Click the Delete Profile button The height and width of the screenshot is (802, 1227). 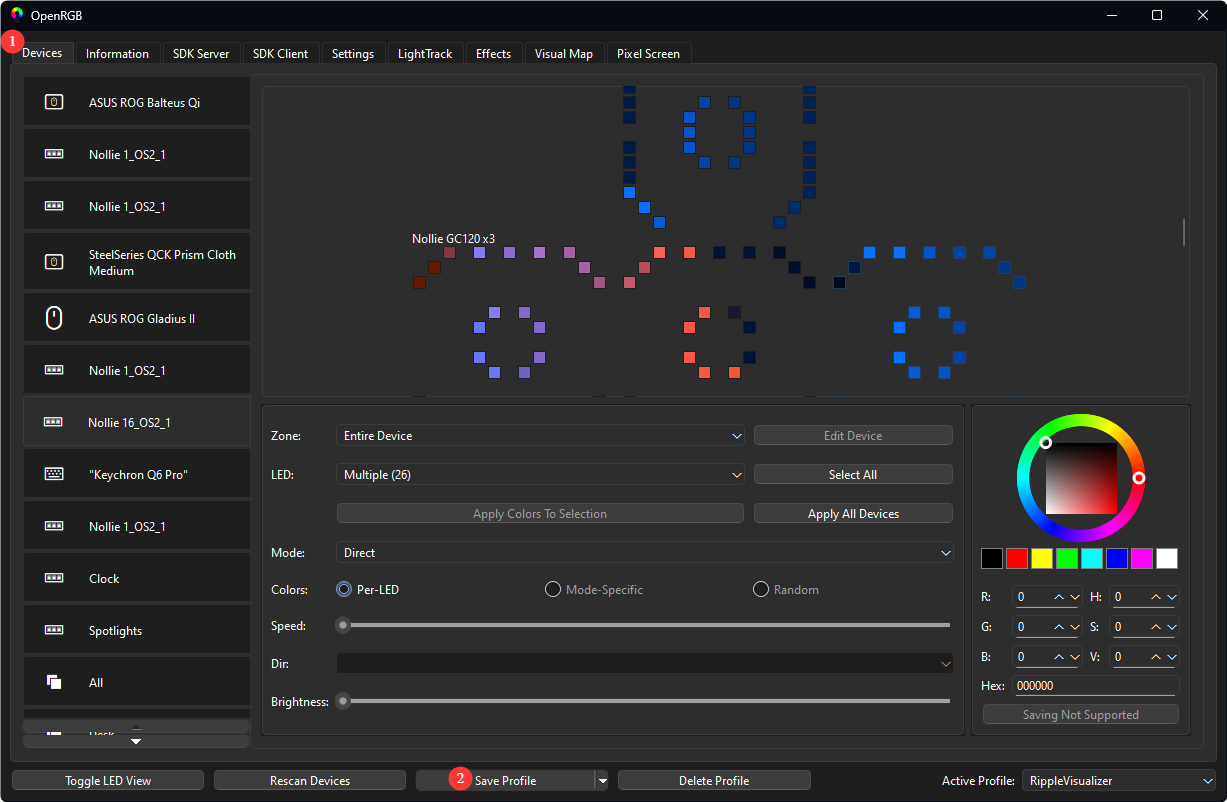[714, 781]
